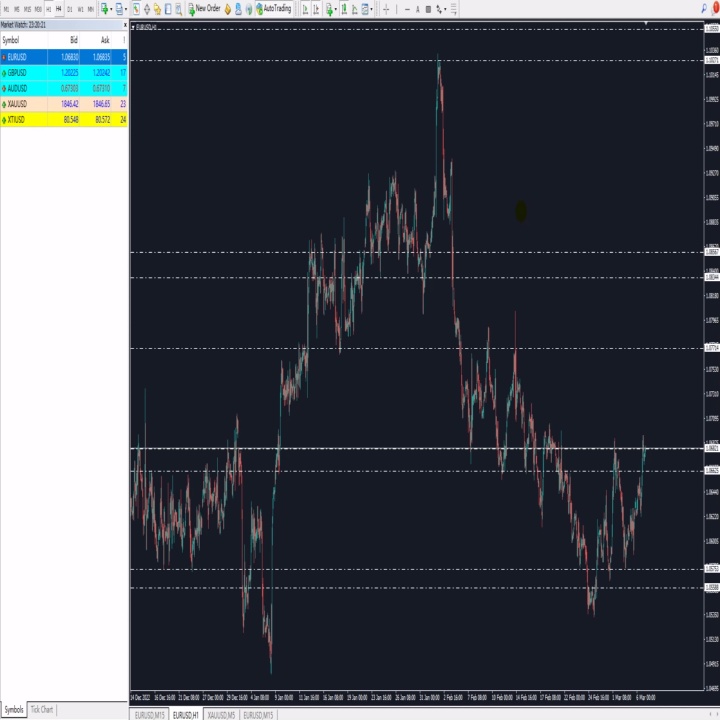720x720 pixels.
Task: Switch to the XAUUSD,M5 chart tab
Action: tap(221, 715)
